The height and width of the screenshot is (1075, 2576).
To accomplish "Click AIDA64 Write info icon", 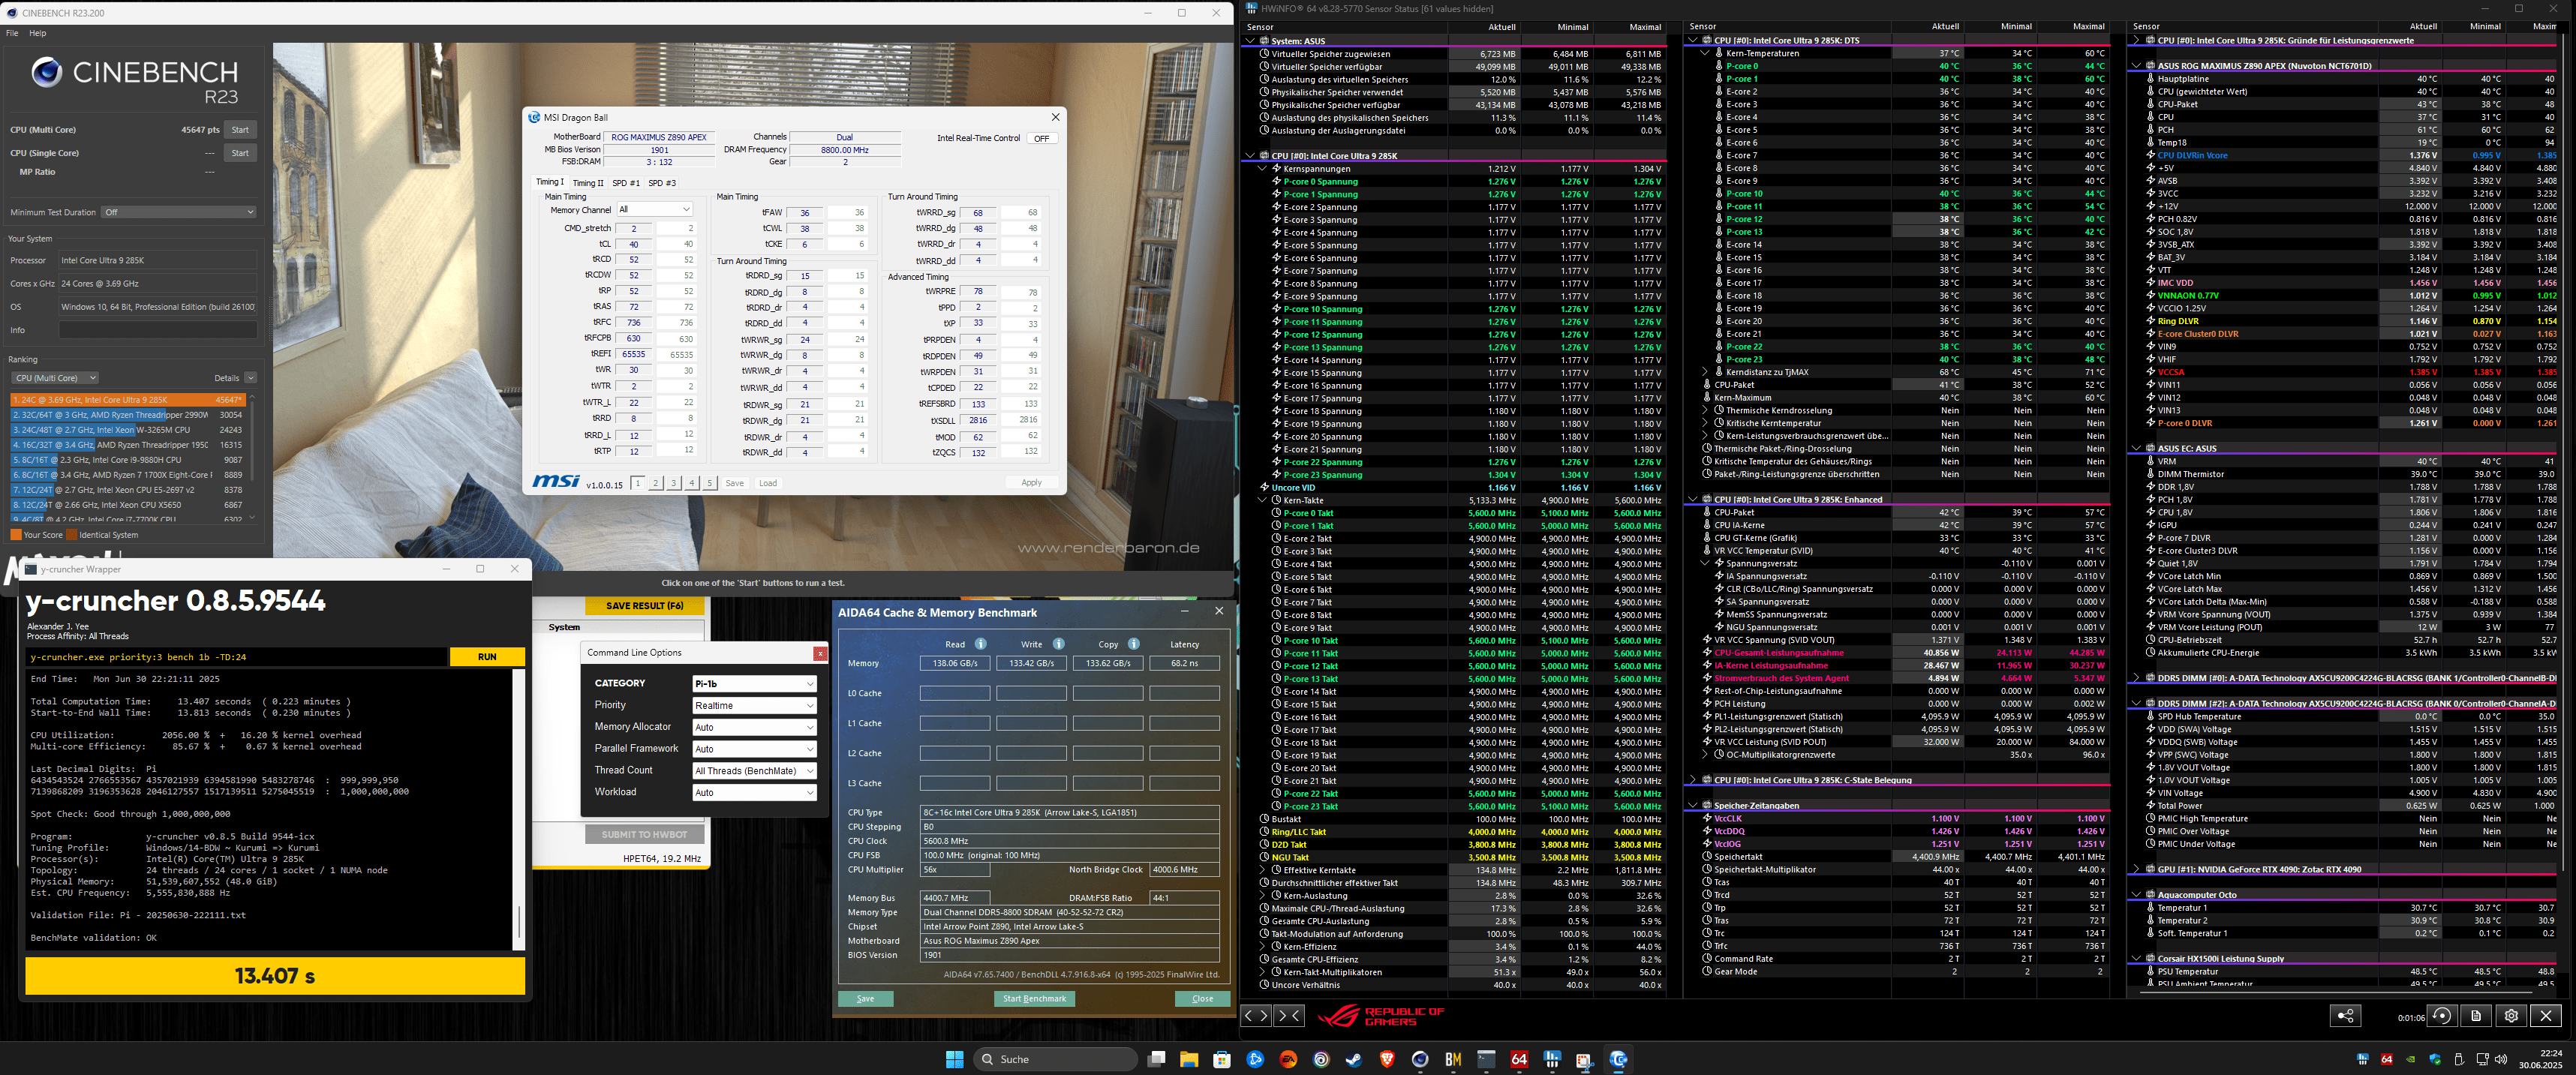I will point(1058,644).
